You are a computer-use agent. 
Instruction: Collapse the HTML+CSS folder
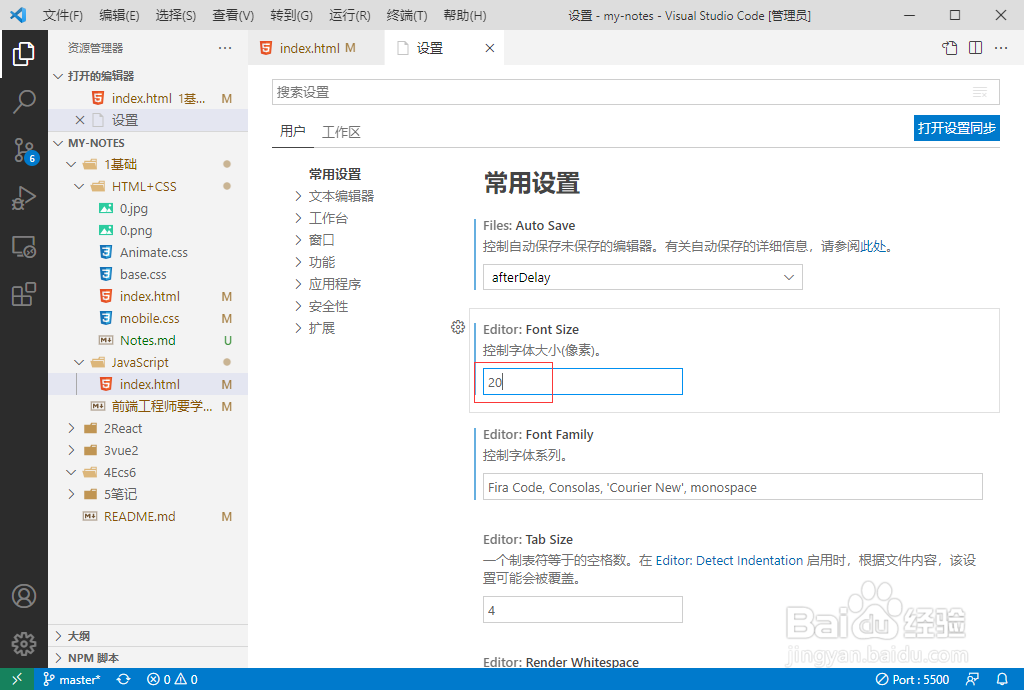(79, 187)
